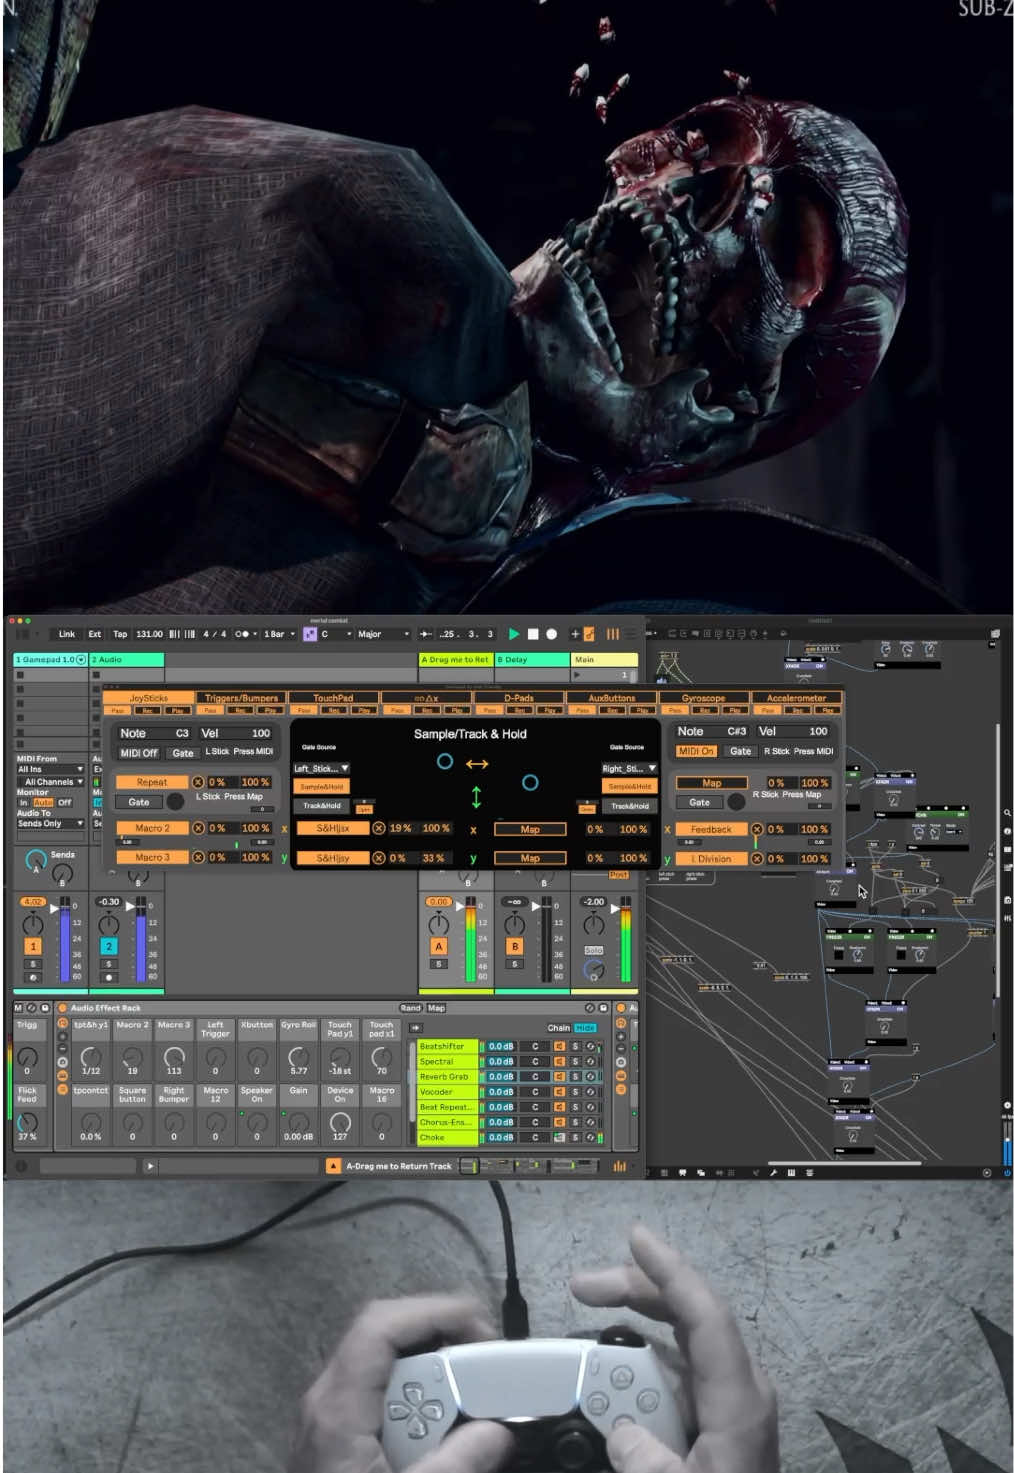Click the L Division mapping button
The image size is (1014, 1473).
pos(711,858)
